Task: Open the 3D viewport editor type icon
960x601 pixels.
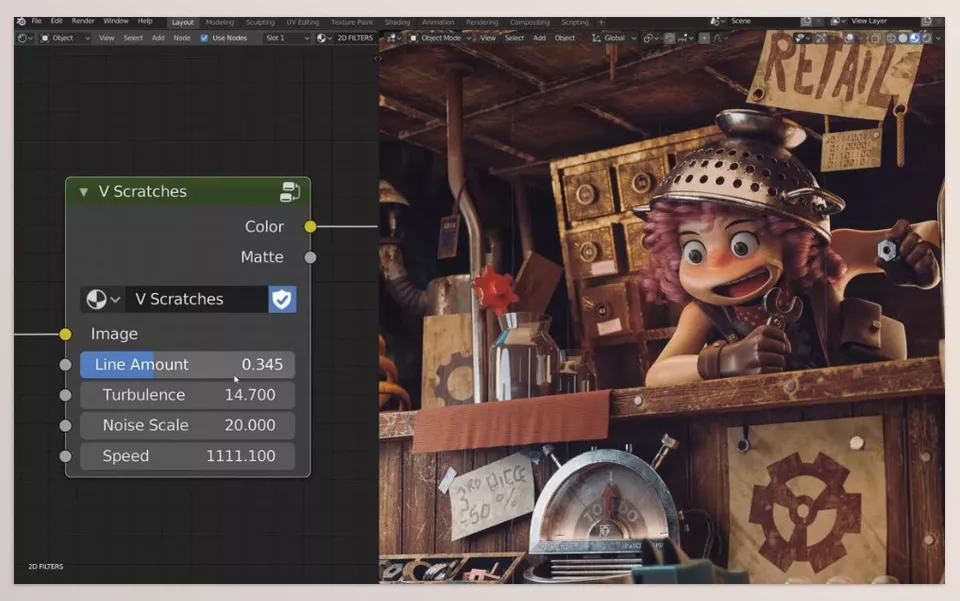Action: 394,38
